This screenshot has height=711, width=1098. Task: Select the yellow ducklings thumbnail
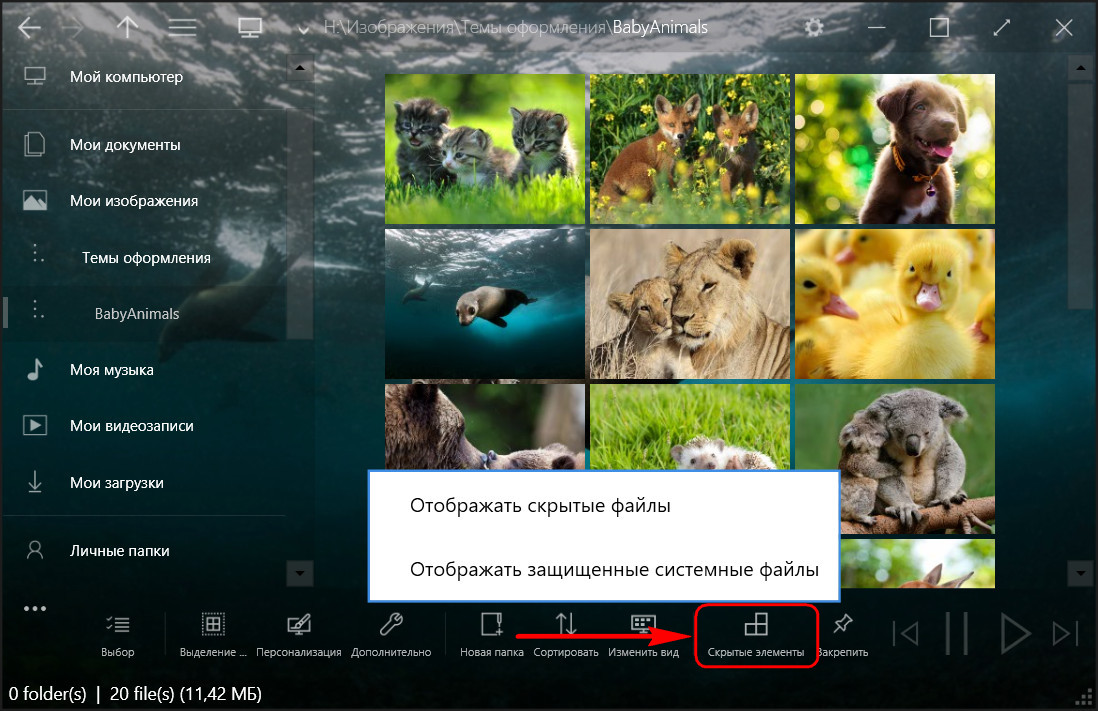(x=895, y=304)
